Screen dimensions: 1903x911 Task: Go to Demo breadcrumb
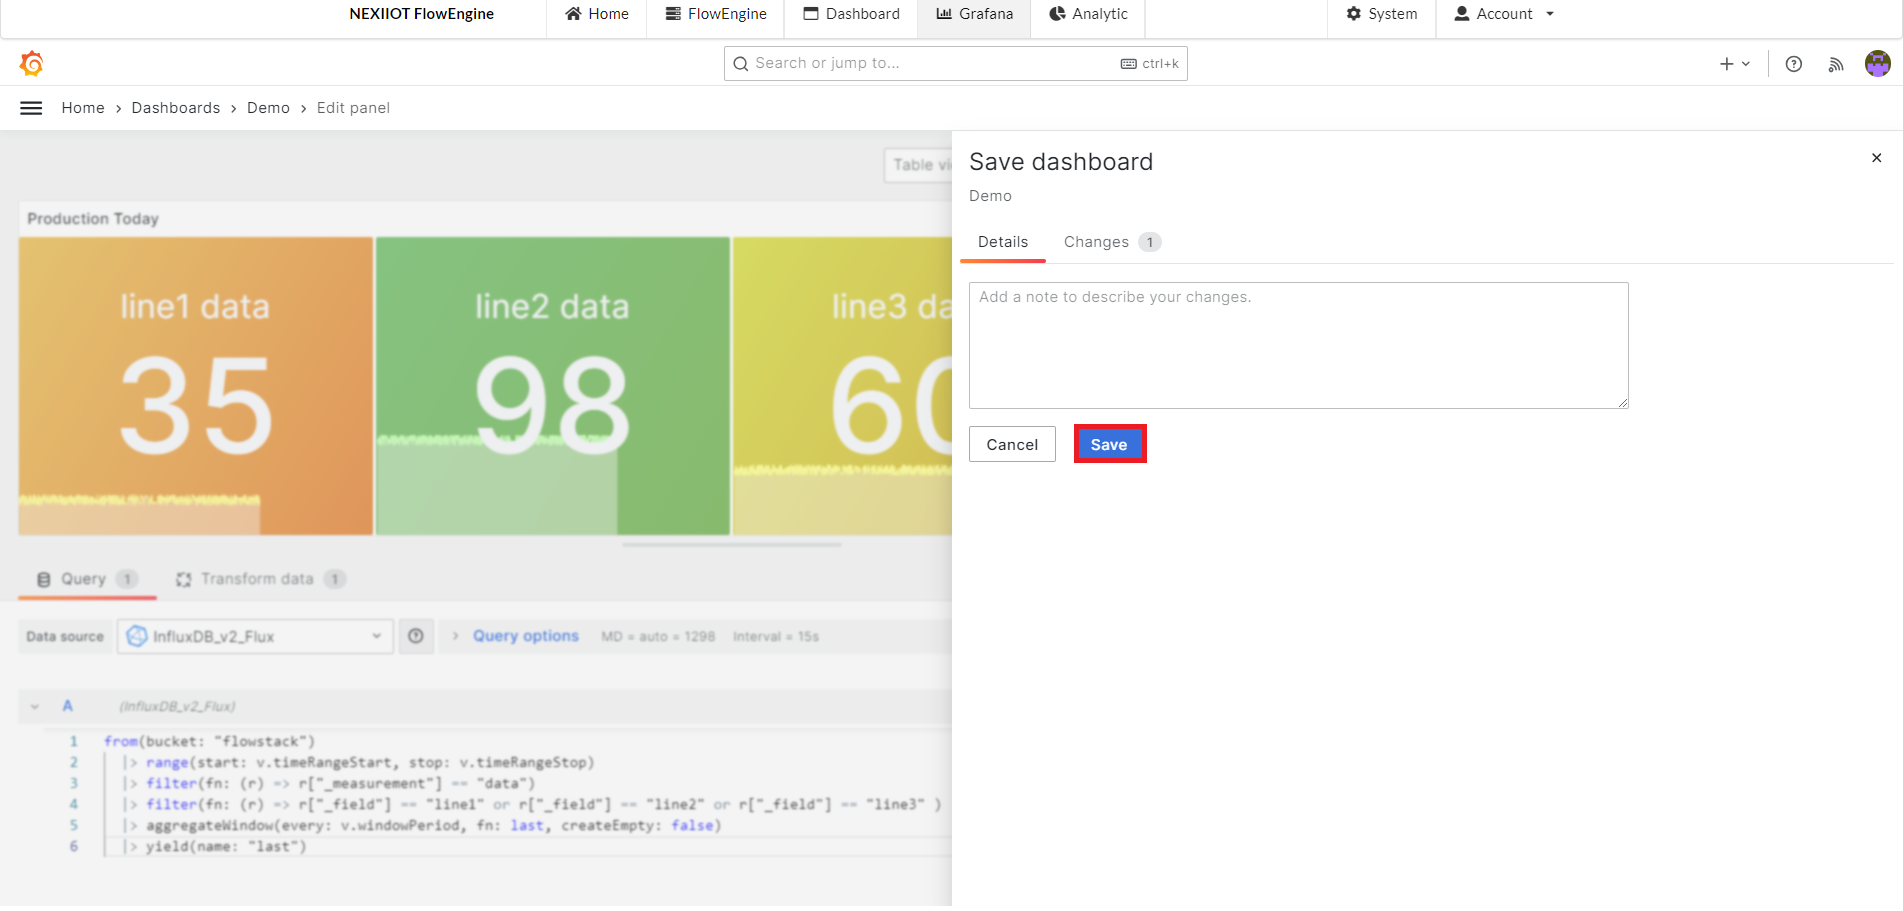click(268, 108)
